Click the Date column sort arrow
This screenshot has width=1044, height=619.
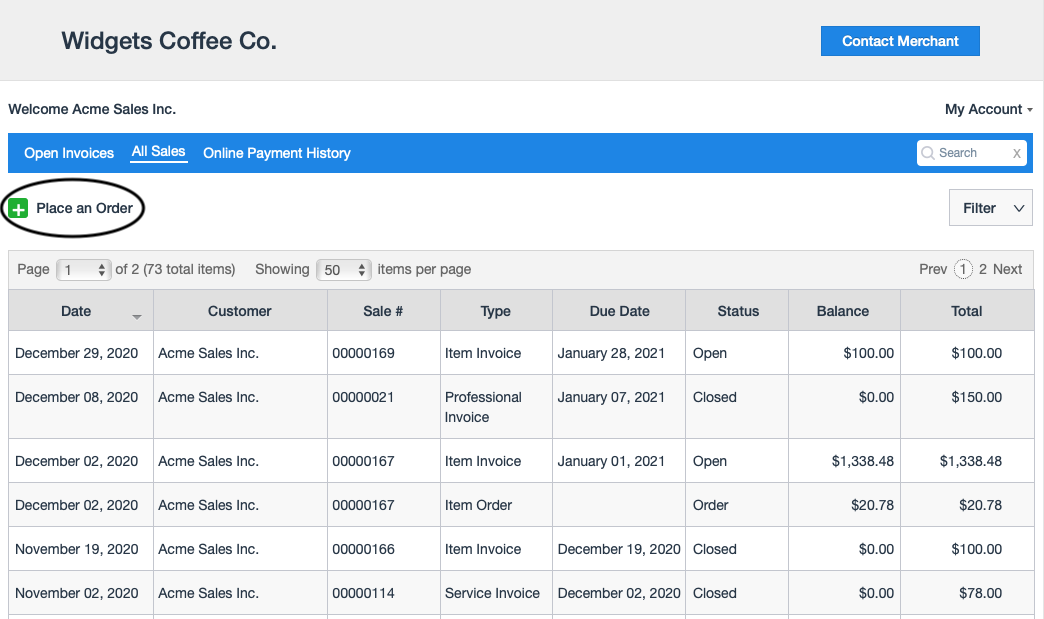(x=137, y=316)
